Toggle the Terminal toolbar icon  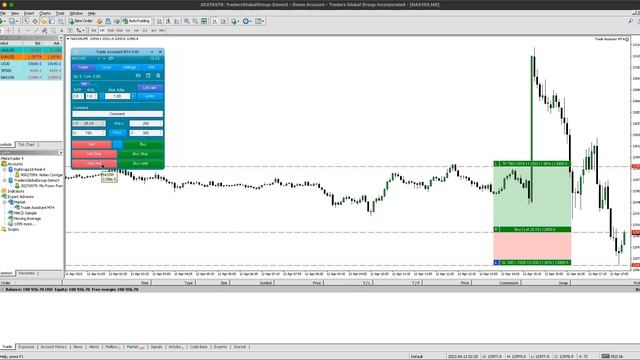(x=51, y=21)
